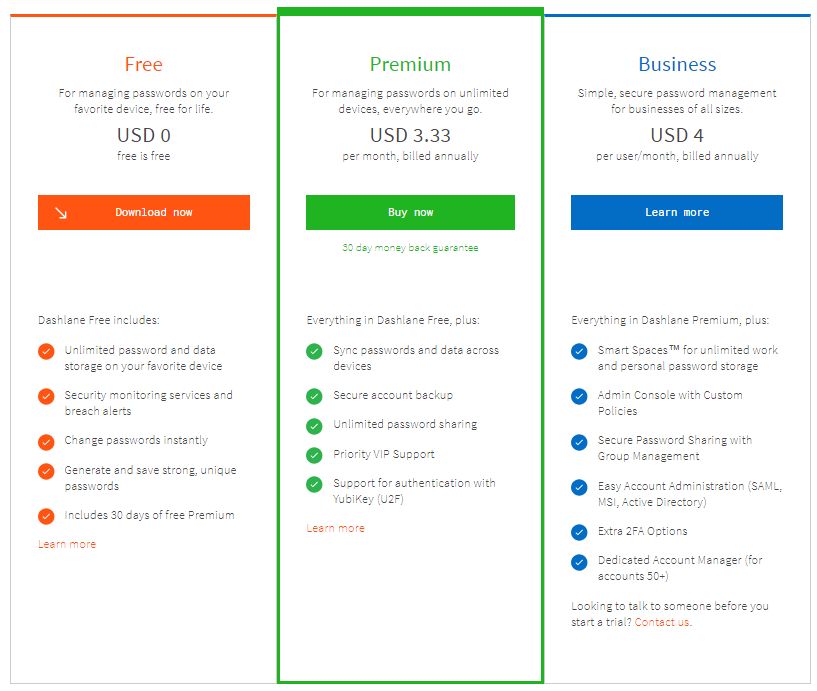
Task: Click "Everything in Dashlane Free, plus:" label
Action: pyautogui.click(x=393, y=320)
